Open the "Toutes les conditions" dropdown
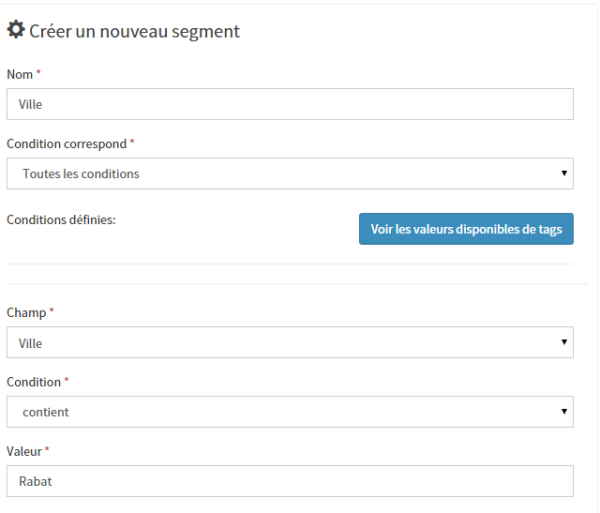The image size is (600, 513). click(x=290, y=174)
